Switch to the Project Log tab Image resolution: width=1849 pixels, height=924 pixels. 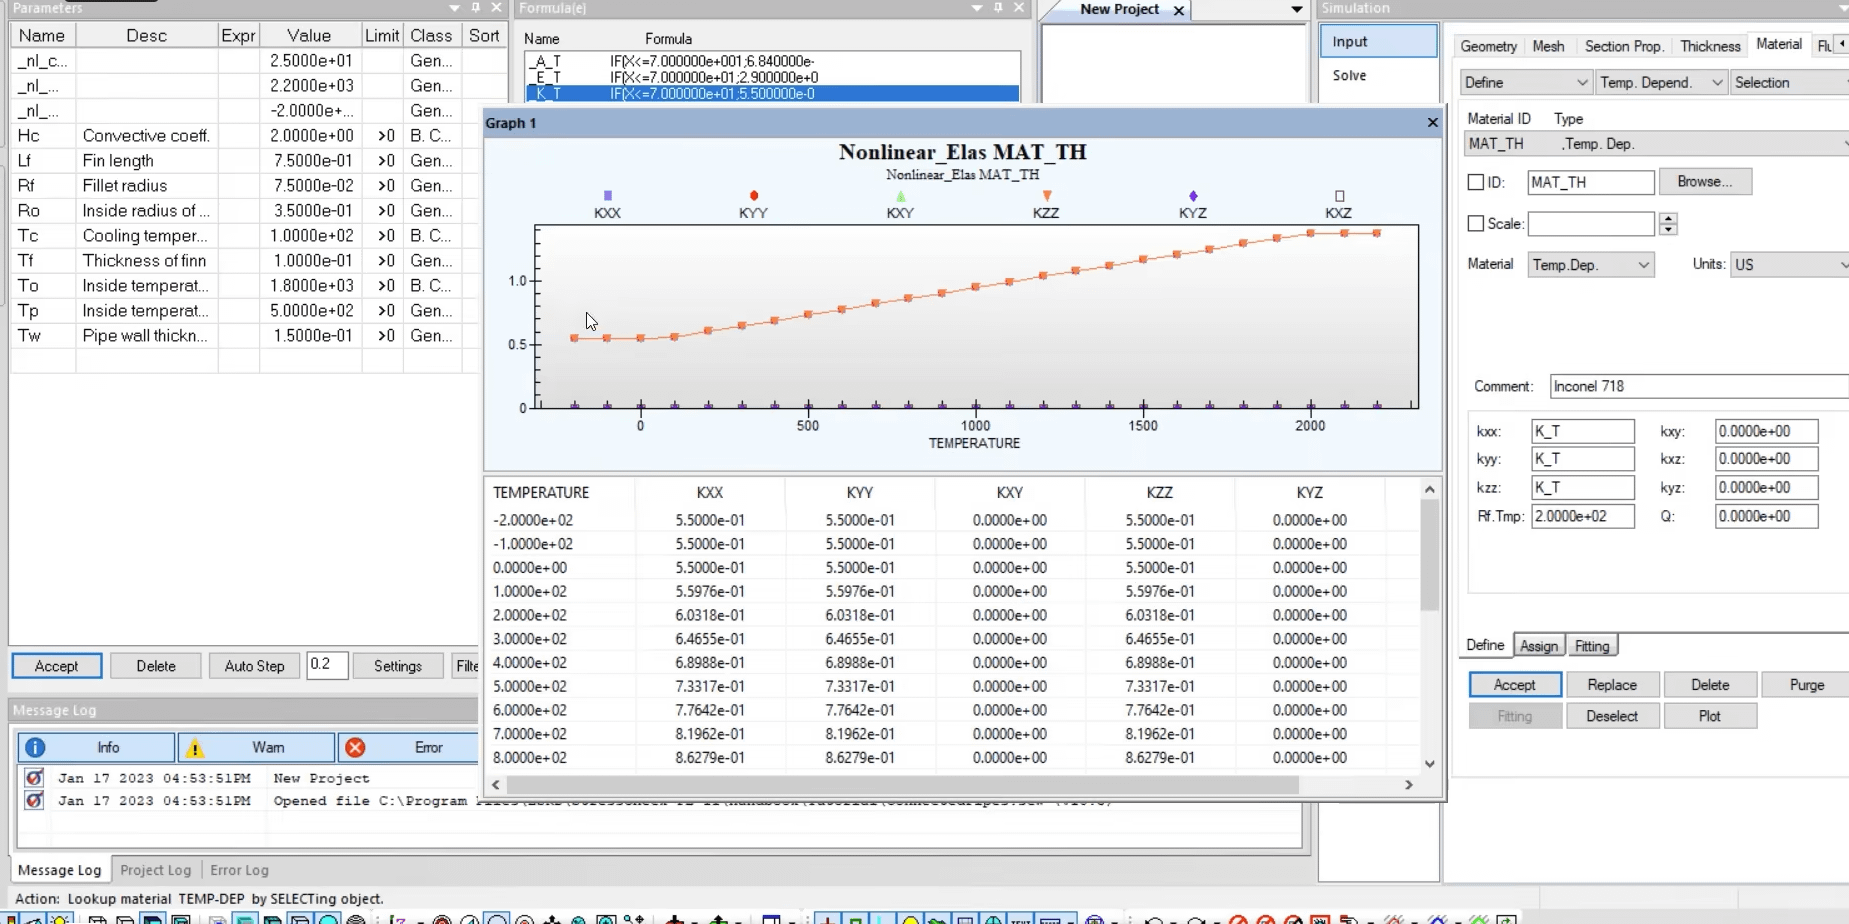pos(156,870)
